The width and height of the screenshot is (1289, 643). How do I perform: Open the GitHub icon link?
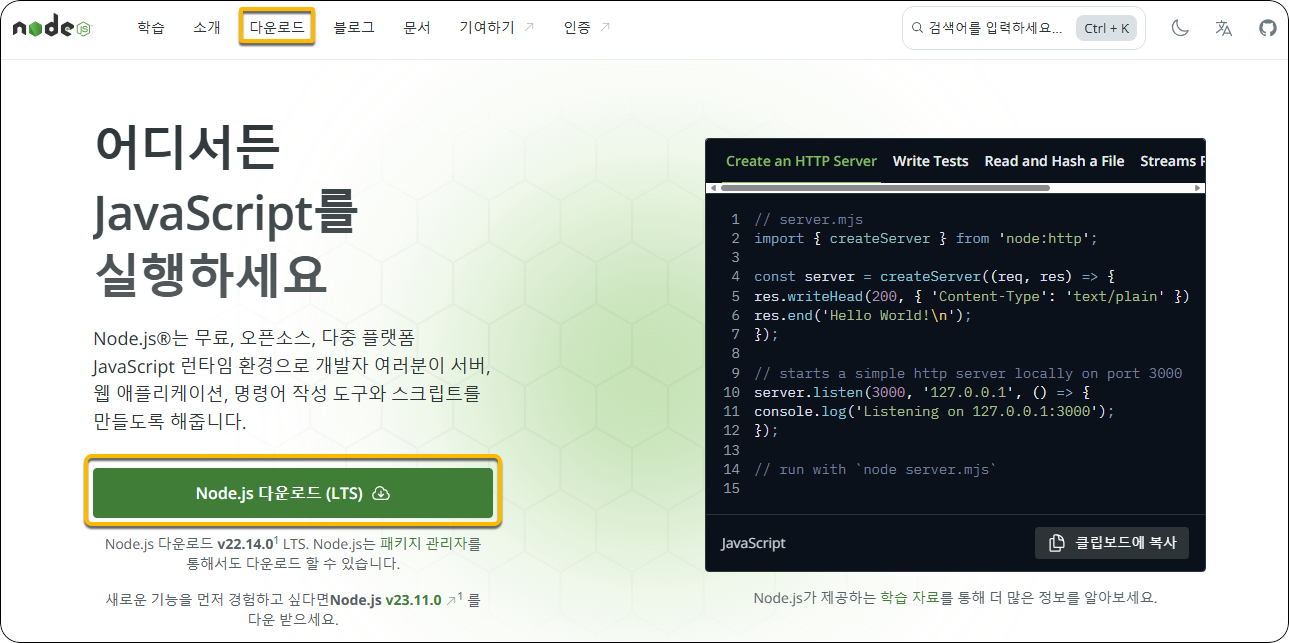click(1268, 28)
